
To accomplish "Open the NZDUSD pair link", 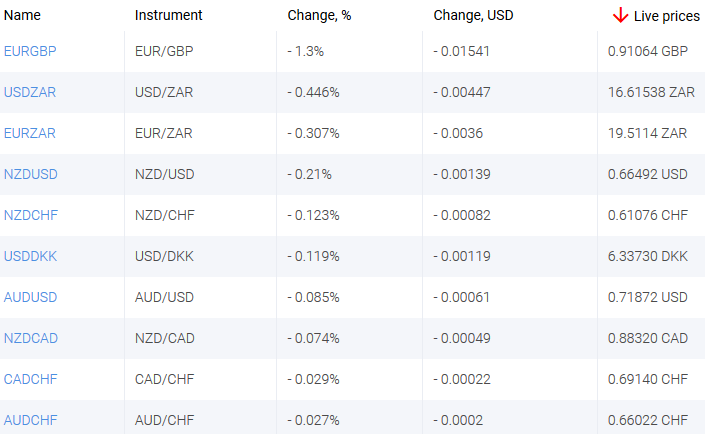I will point(31,174).
